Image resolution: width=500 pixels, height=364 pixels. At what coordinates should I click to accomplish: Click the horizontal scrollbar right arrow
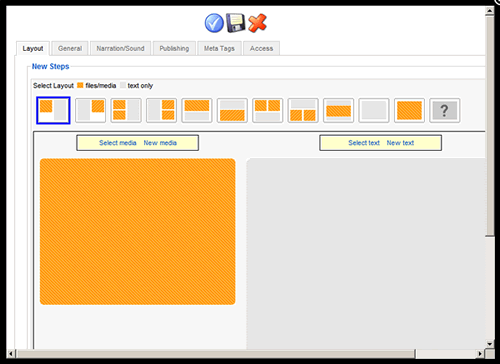pos(480,354)
